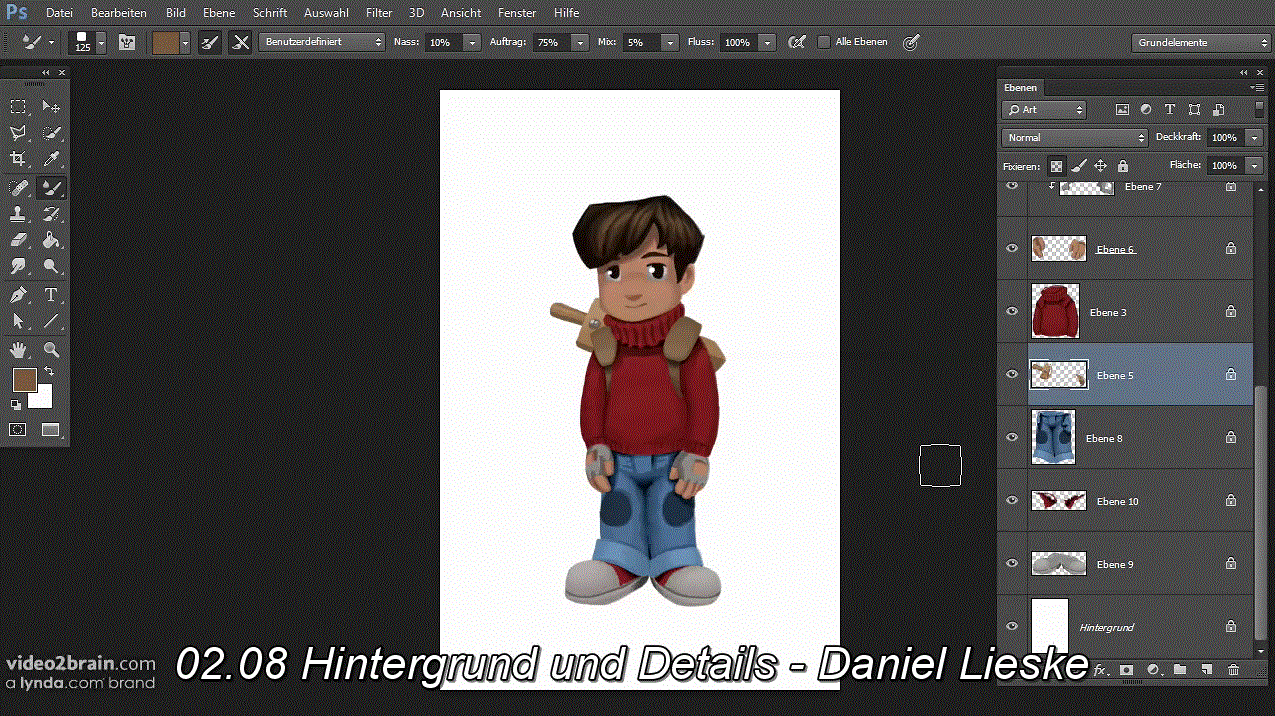Open the Datei menu
Viewport: 1275px width, 716px height.
[x=59, y=13]
